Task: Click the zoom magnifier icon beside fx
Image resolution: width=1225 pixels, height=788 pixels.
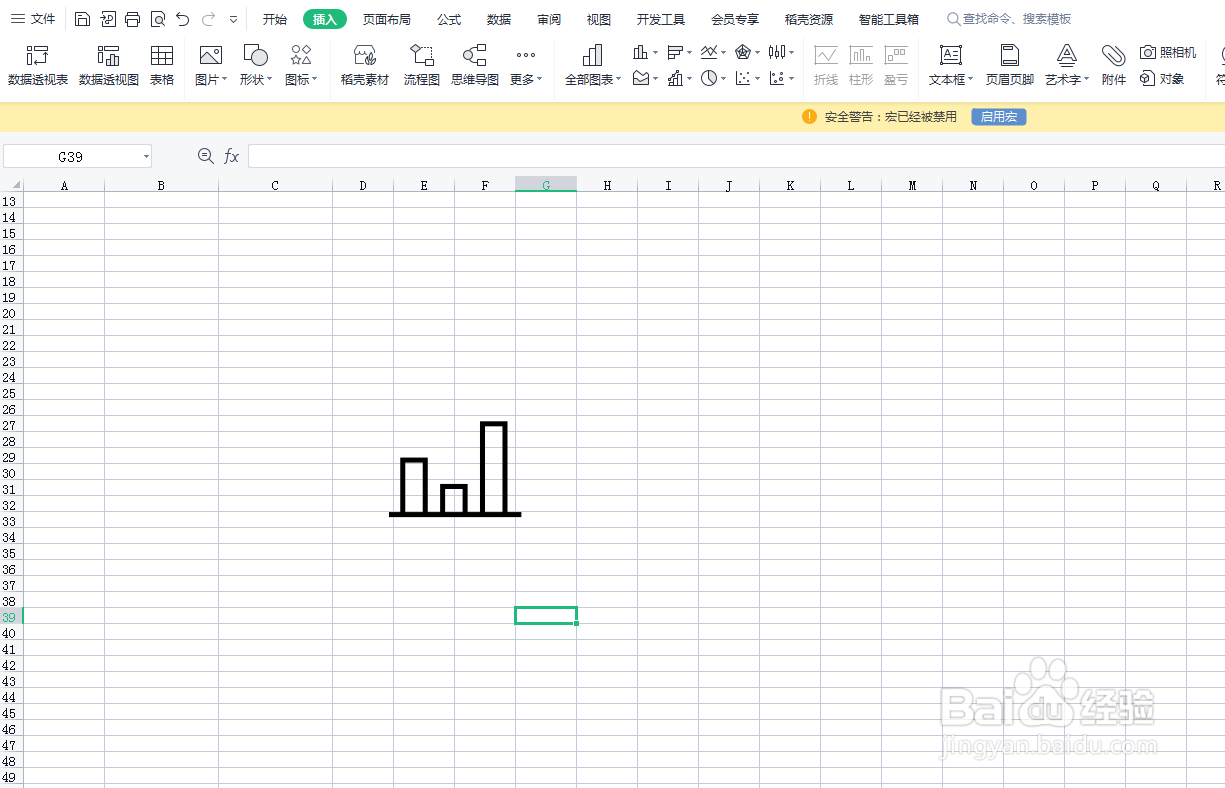Action: (x=206, y=156)
